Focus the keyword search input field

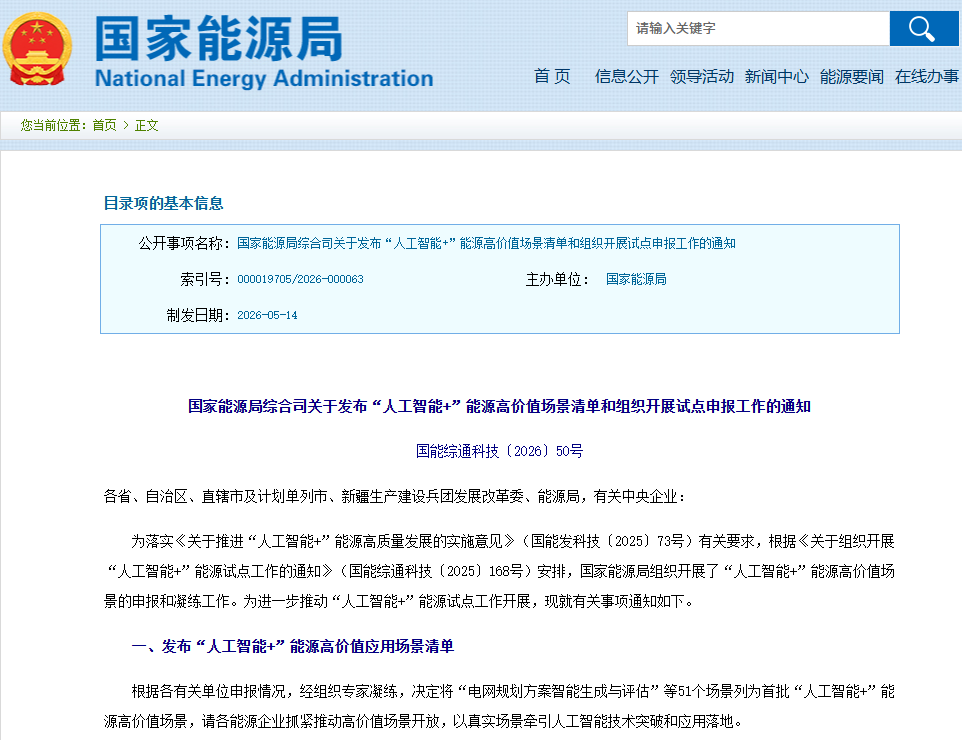click(x=758, y=28)
